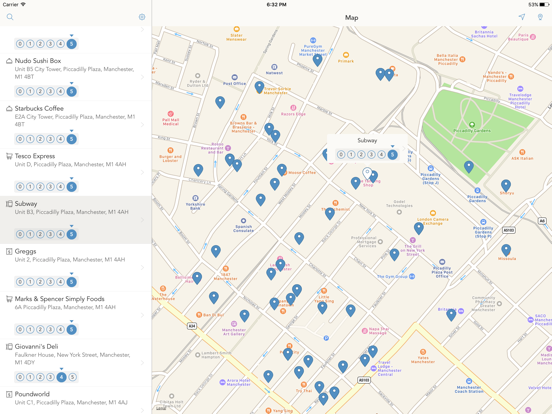Open the Starbucks Coffee listing
This screenshot has height=414, width=552.
76,125
